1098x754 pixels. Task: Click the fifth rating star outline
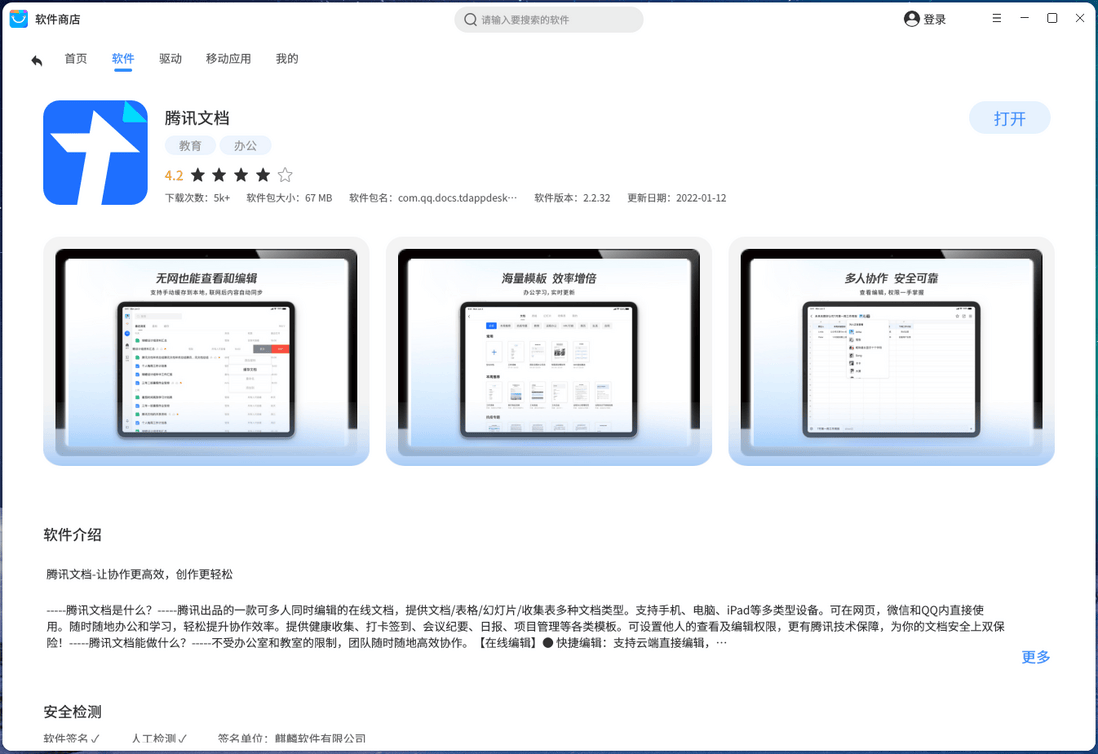pyautogui.click(x=284, y=174)
